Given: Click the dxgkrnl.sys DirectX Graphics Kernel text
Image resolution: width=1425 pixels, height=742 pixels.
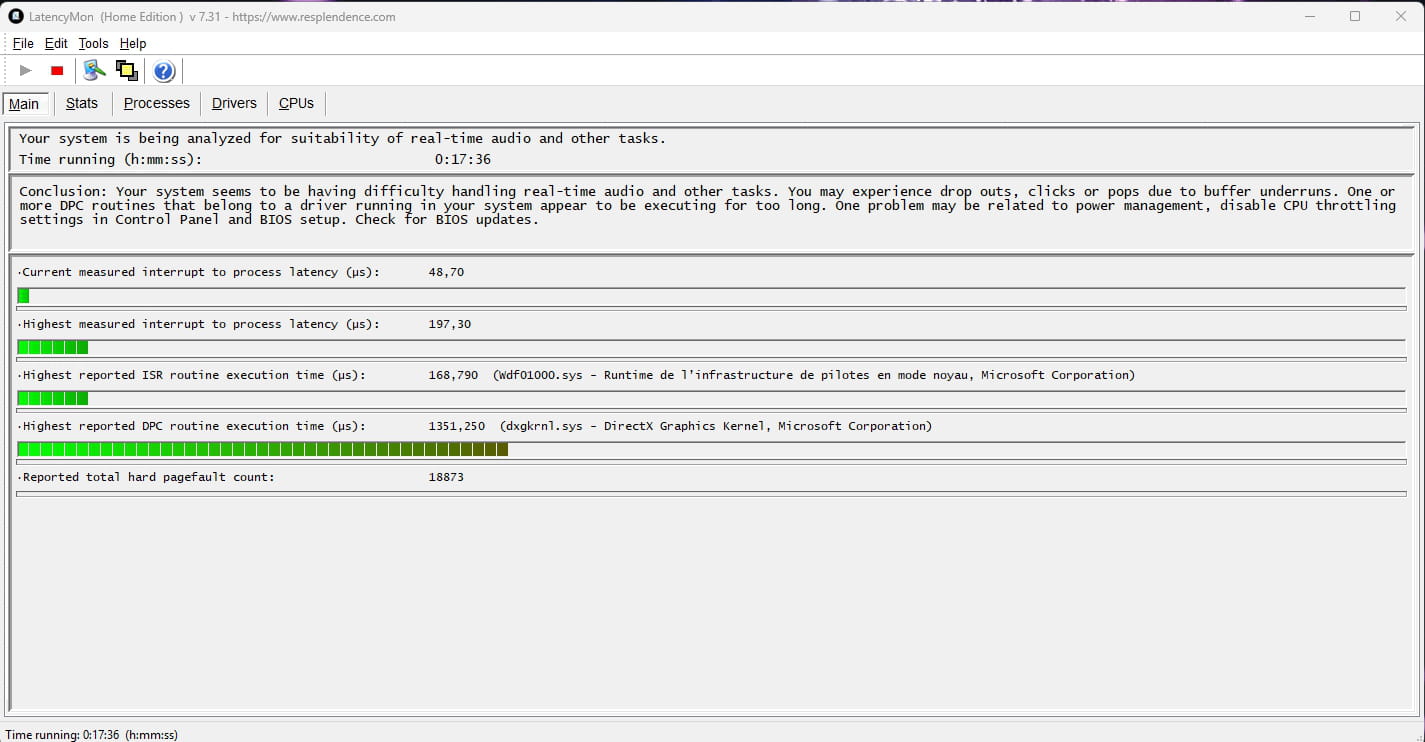Looking at the screenshot, I should (x=716, y=426).
